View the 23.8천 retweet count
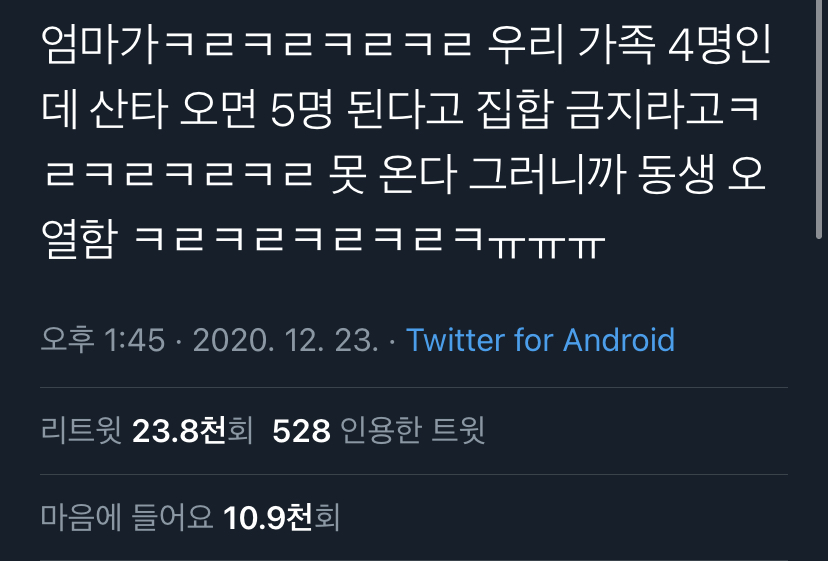Viewport: 828px width, 561px height. pos(179,431)
